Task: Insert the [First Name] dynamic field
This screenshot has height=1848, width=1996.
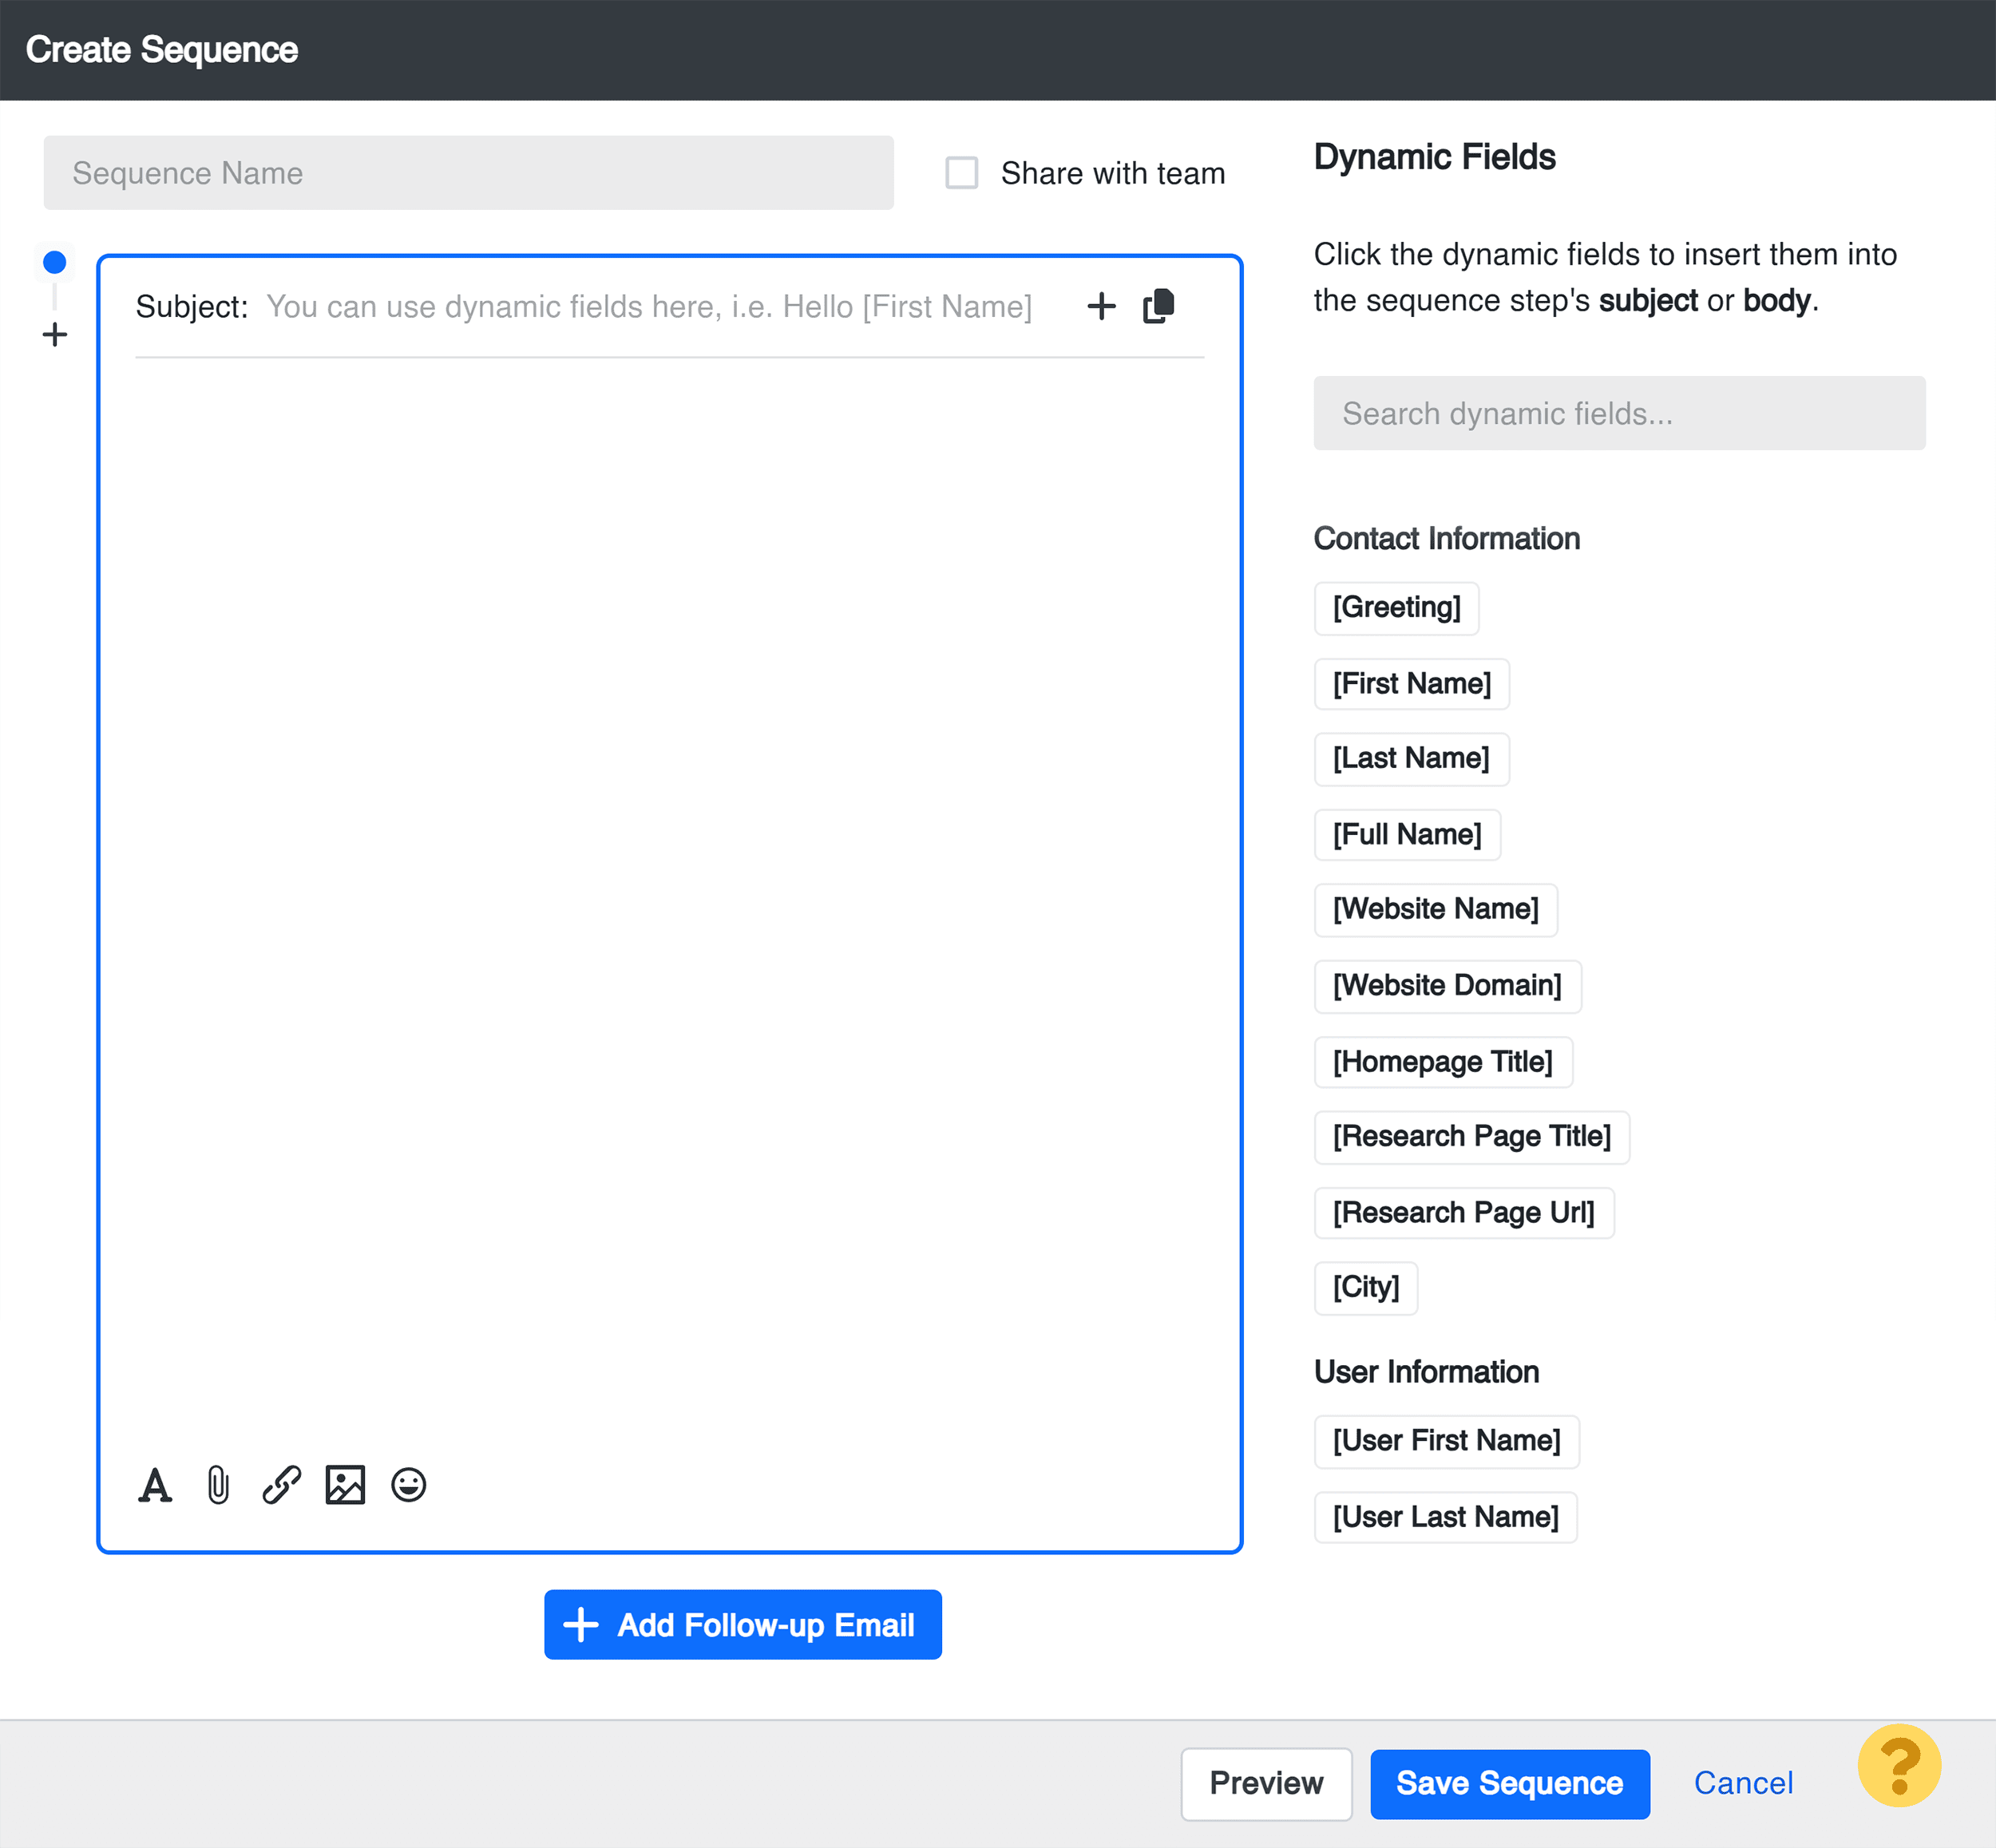Action: [1411, 684]
